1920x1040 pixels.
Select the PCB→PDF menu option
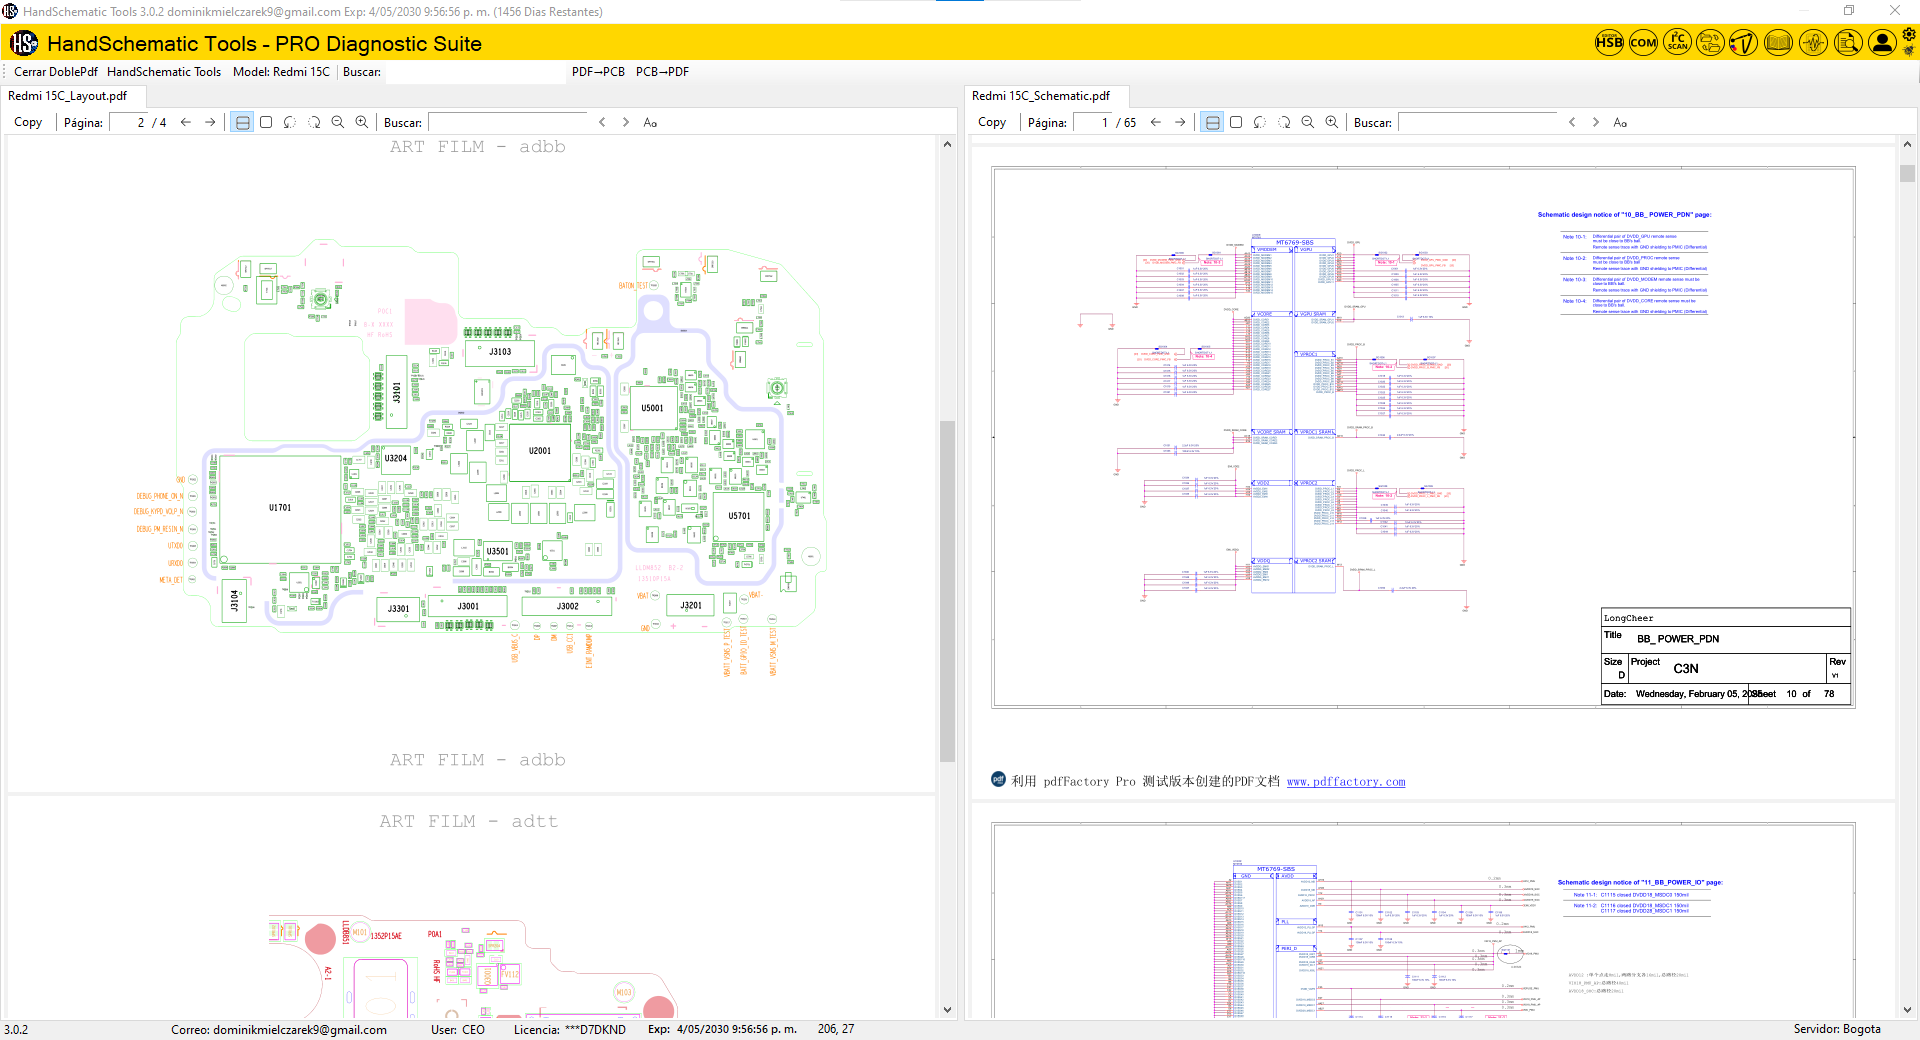point(662,72)
